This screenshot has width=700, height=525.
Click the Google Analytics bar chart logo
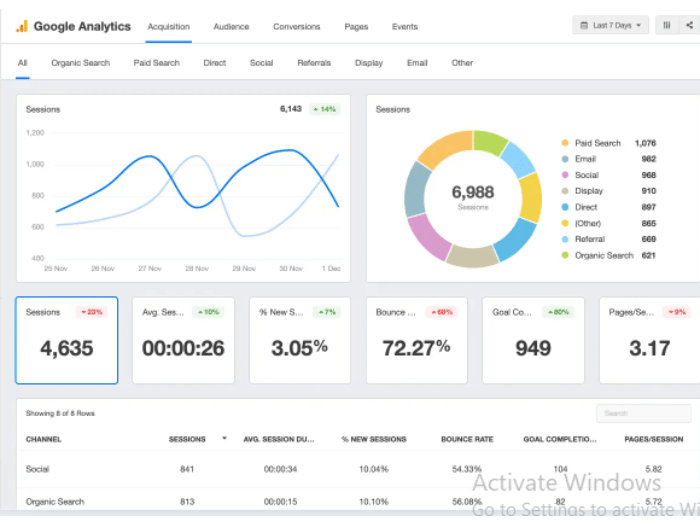(x=22, y=26)
